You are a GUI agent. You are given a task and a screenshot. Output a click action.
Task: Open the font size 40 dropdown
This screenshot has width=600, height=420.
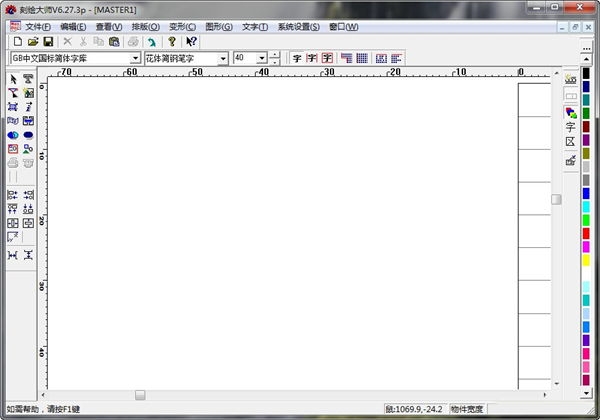261,59
